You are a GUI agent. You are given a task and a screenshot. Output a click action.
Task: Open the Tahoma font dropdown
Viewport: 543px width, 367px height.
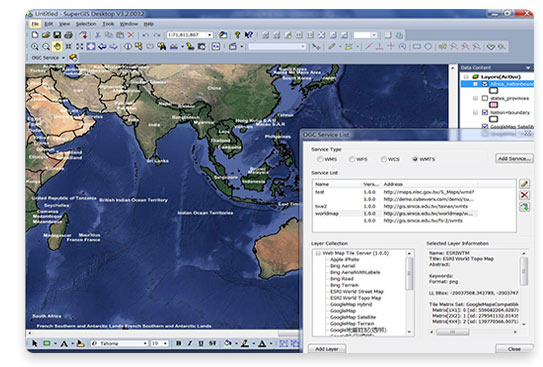point(145,343)
